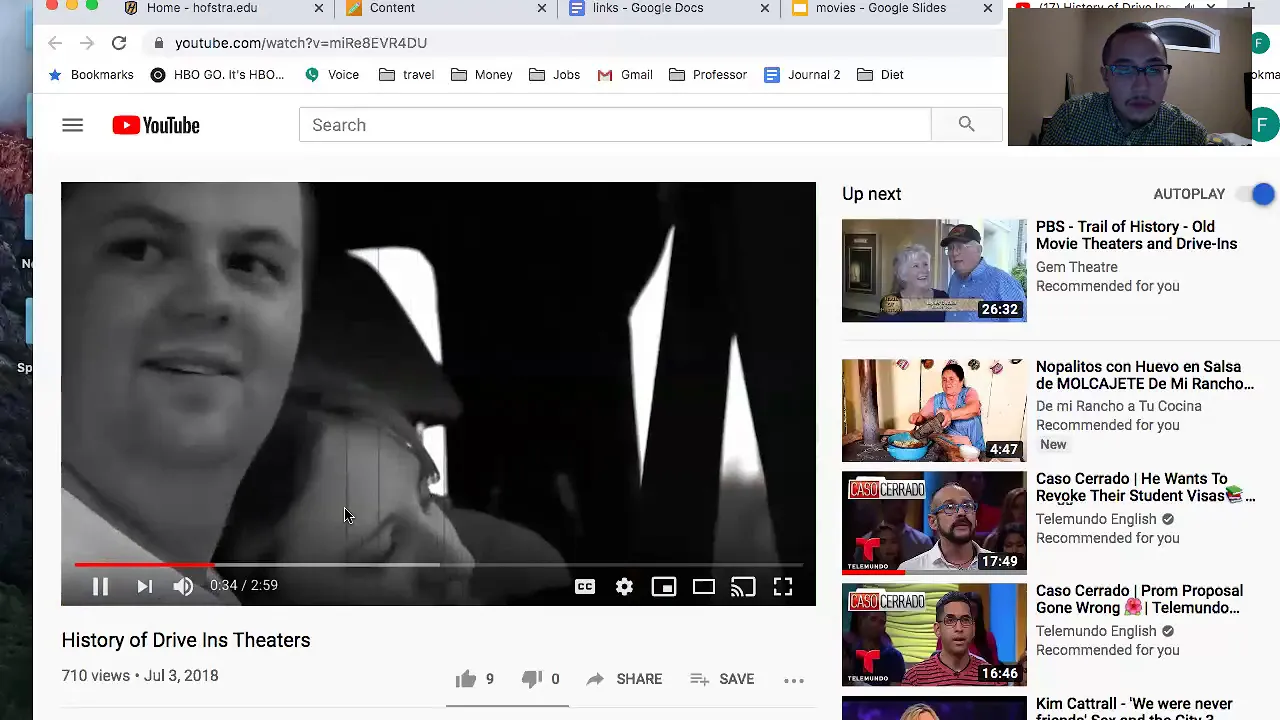Switch to Home - hofstra.edu tab
This screenshot has height=720, width=1280.
click(x=202, y=8)
